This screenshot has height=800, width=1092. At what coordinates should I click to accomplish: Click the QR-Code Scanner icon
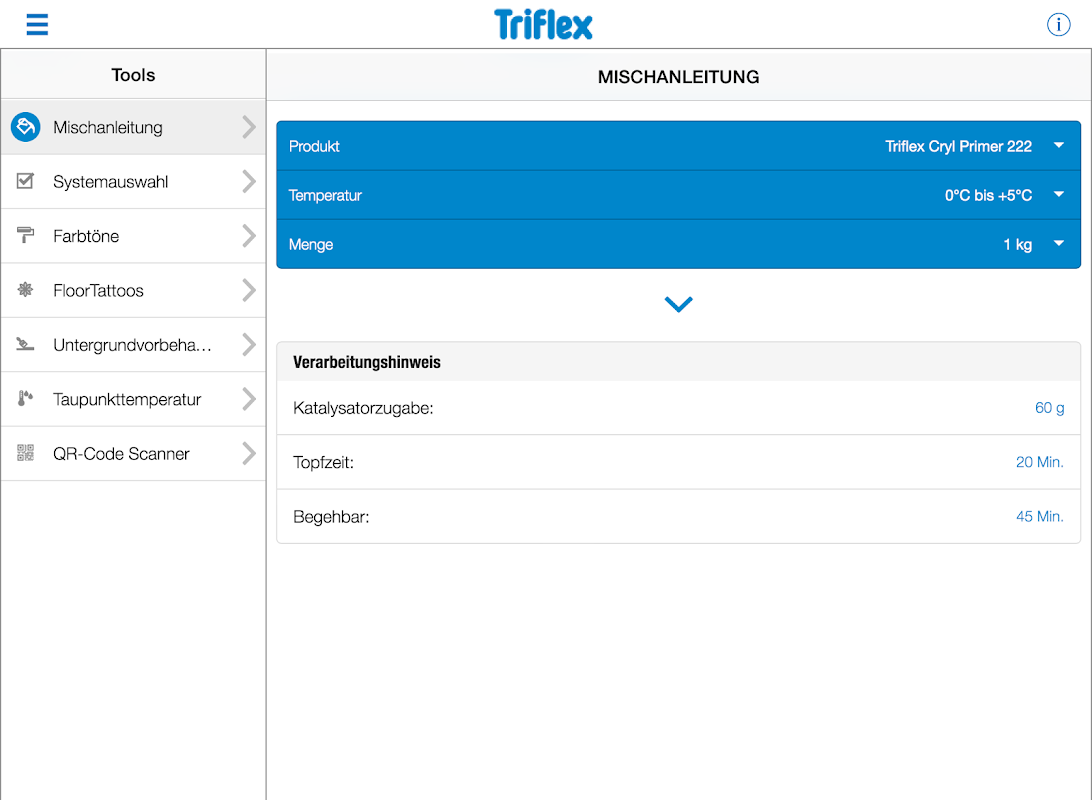(25, 453)
